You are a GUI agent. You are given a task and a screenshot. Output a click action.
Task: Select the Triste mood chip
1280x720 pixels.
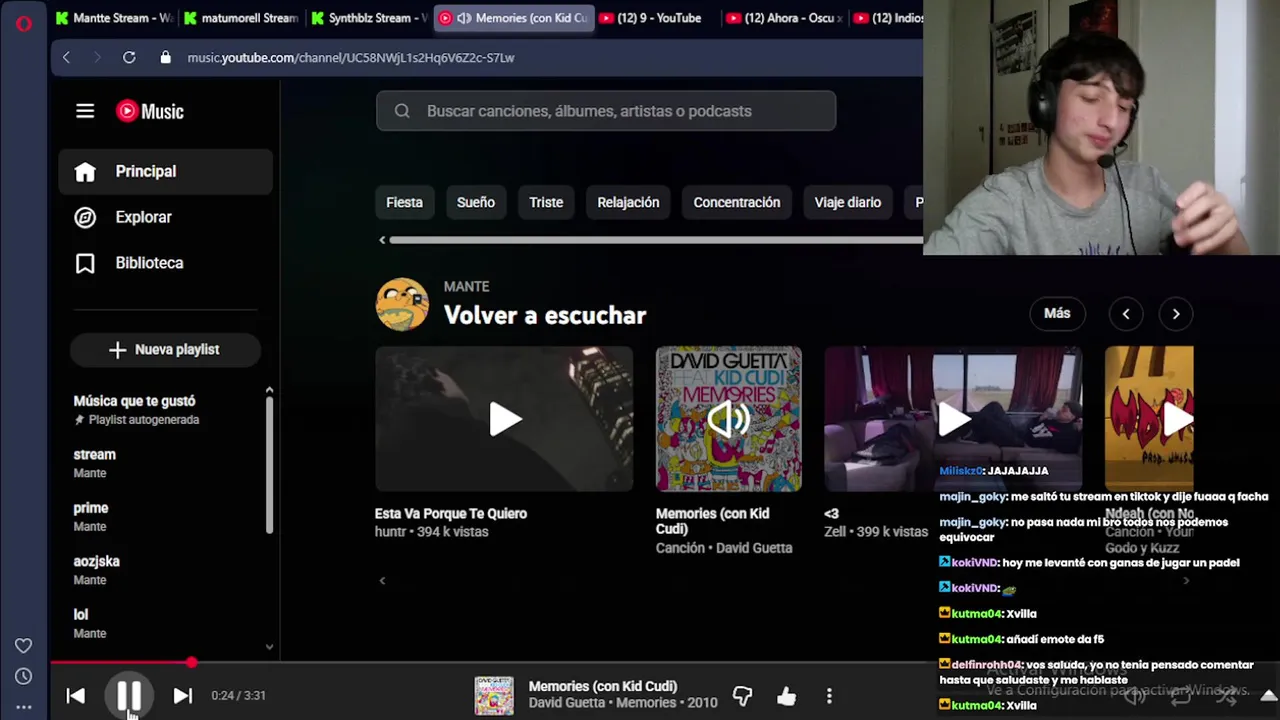(546, 202)
